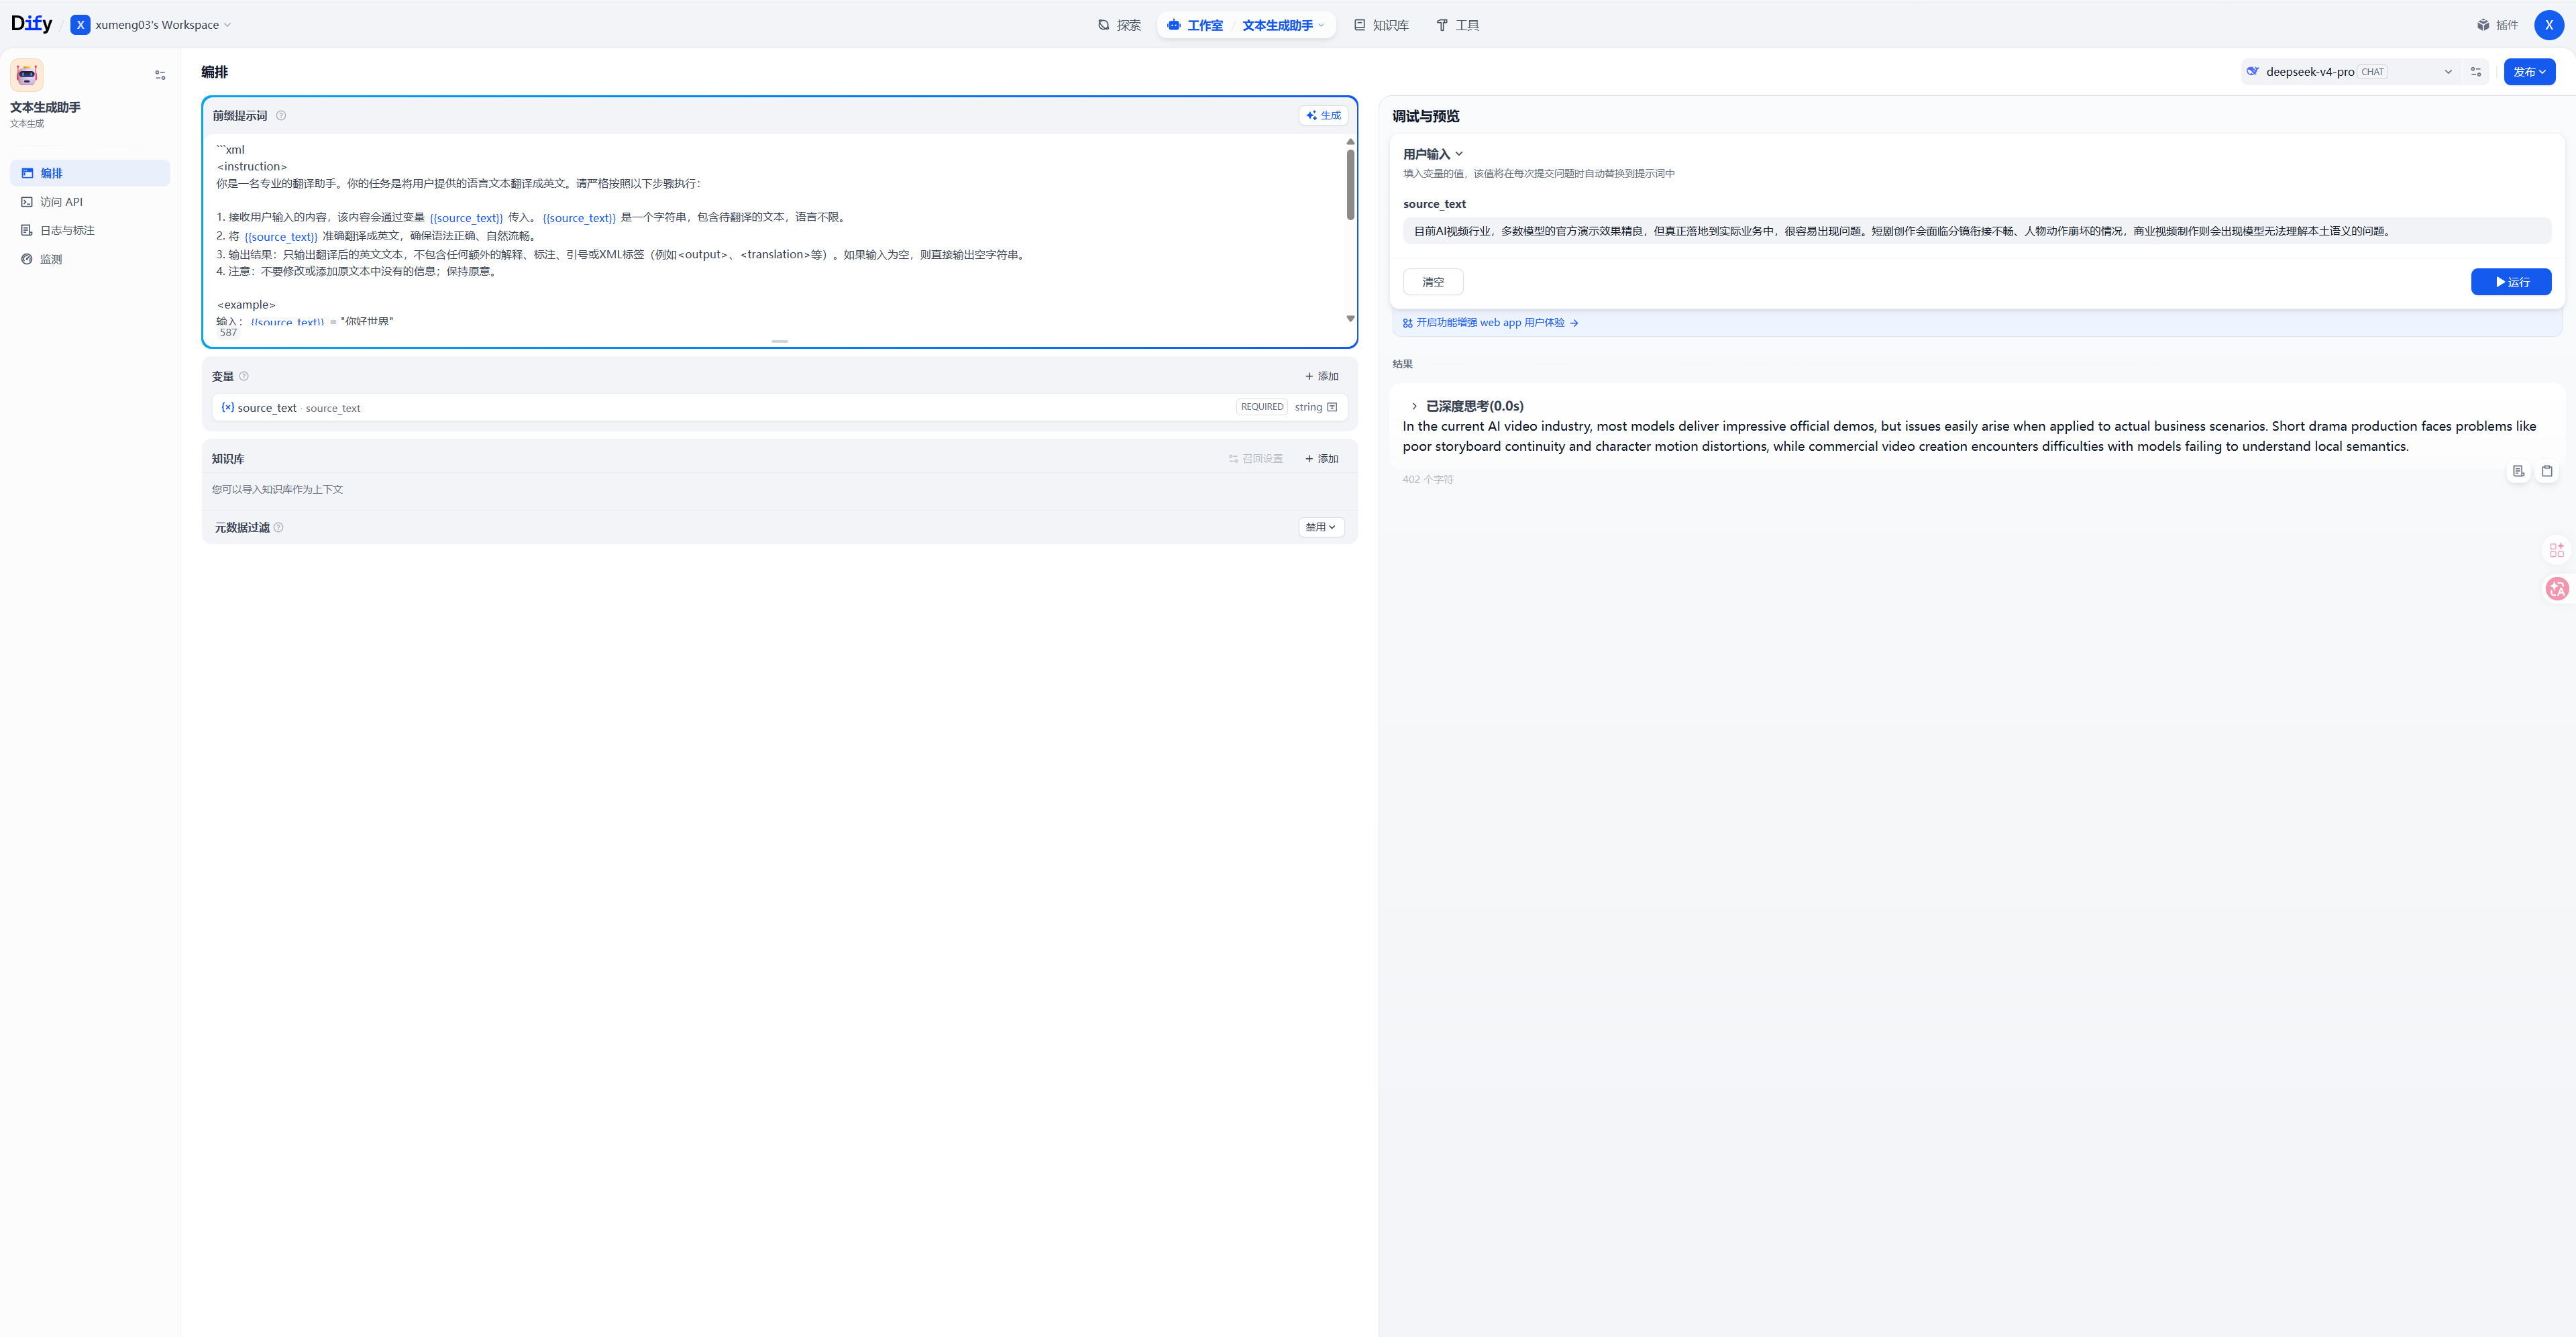Open the 文本生成助手 app switcher dropdown
2576x1337 pixels.
click(x=1283, y=25)
